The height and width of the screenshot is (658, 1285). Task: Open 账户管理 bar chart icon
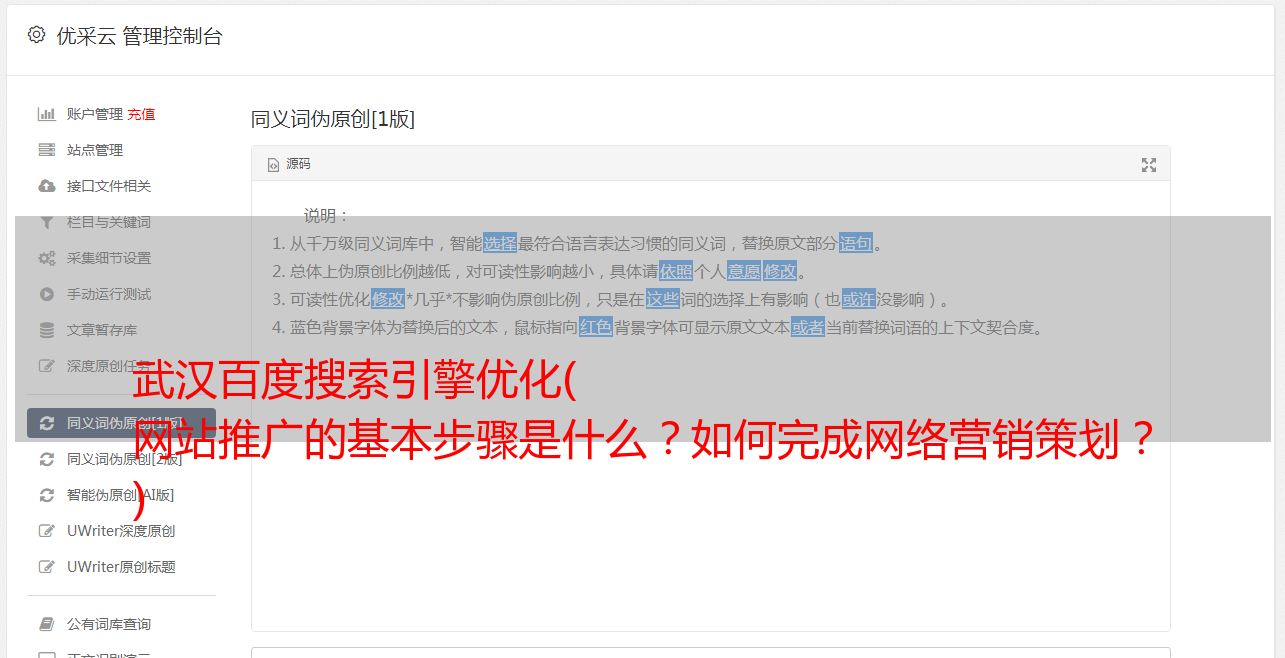(x=46, y=114)
